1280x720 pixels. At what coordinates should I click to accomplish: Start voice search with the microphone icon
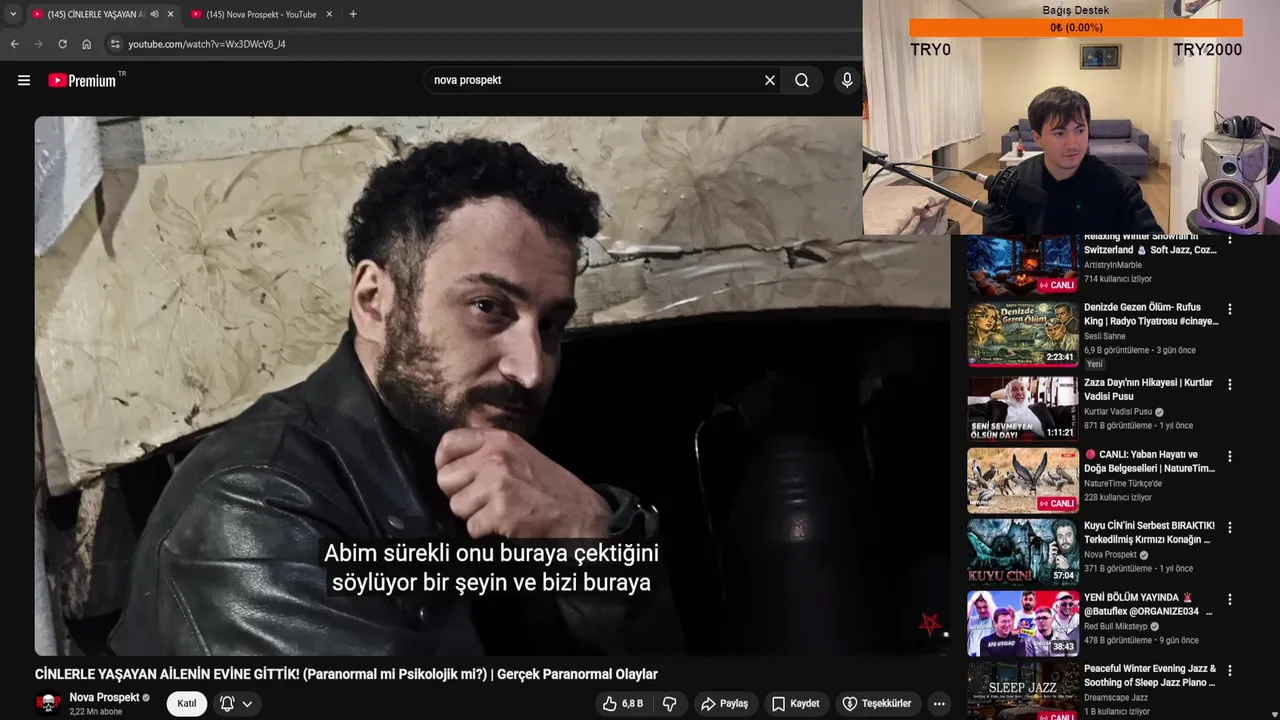pos(847,80)
